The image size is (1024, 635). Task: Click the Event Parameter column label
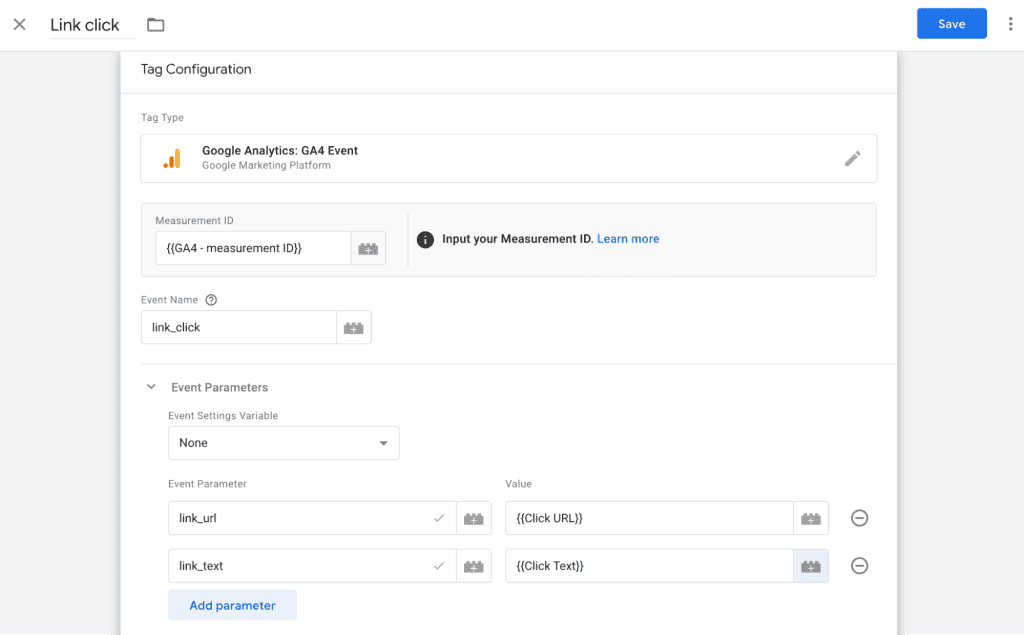coord(207,484)
